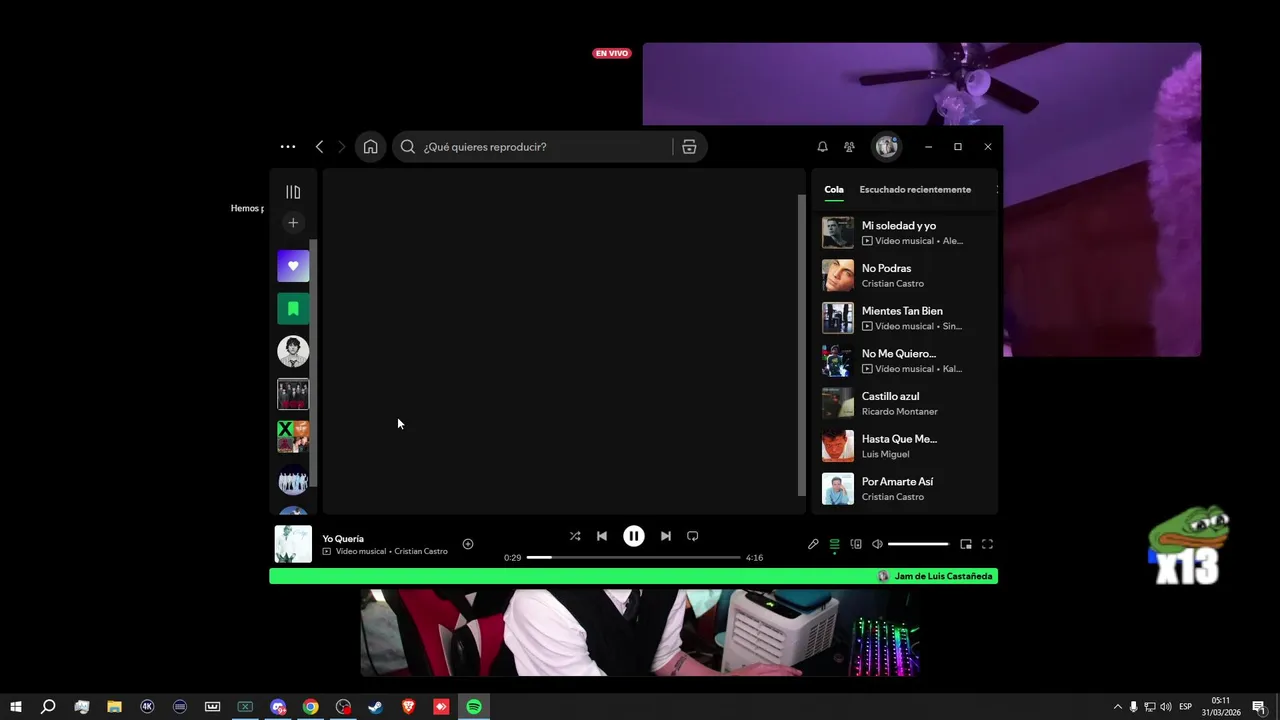Open the notifications bell
The height and width of the screenshot is (720, 1280).
point(822,147)
